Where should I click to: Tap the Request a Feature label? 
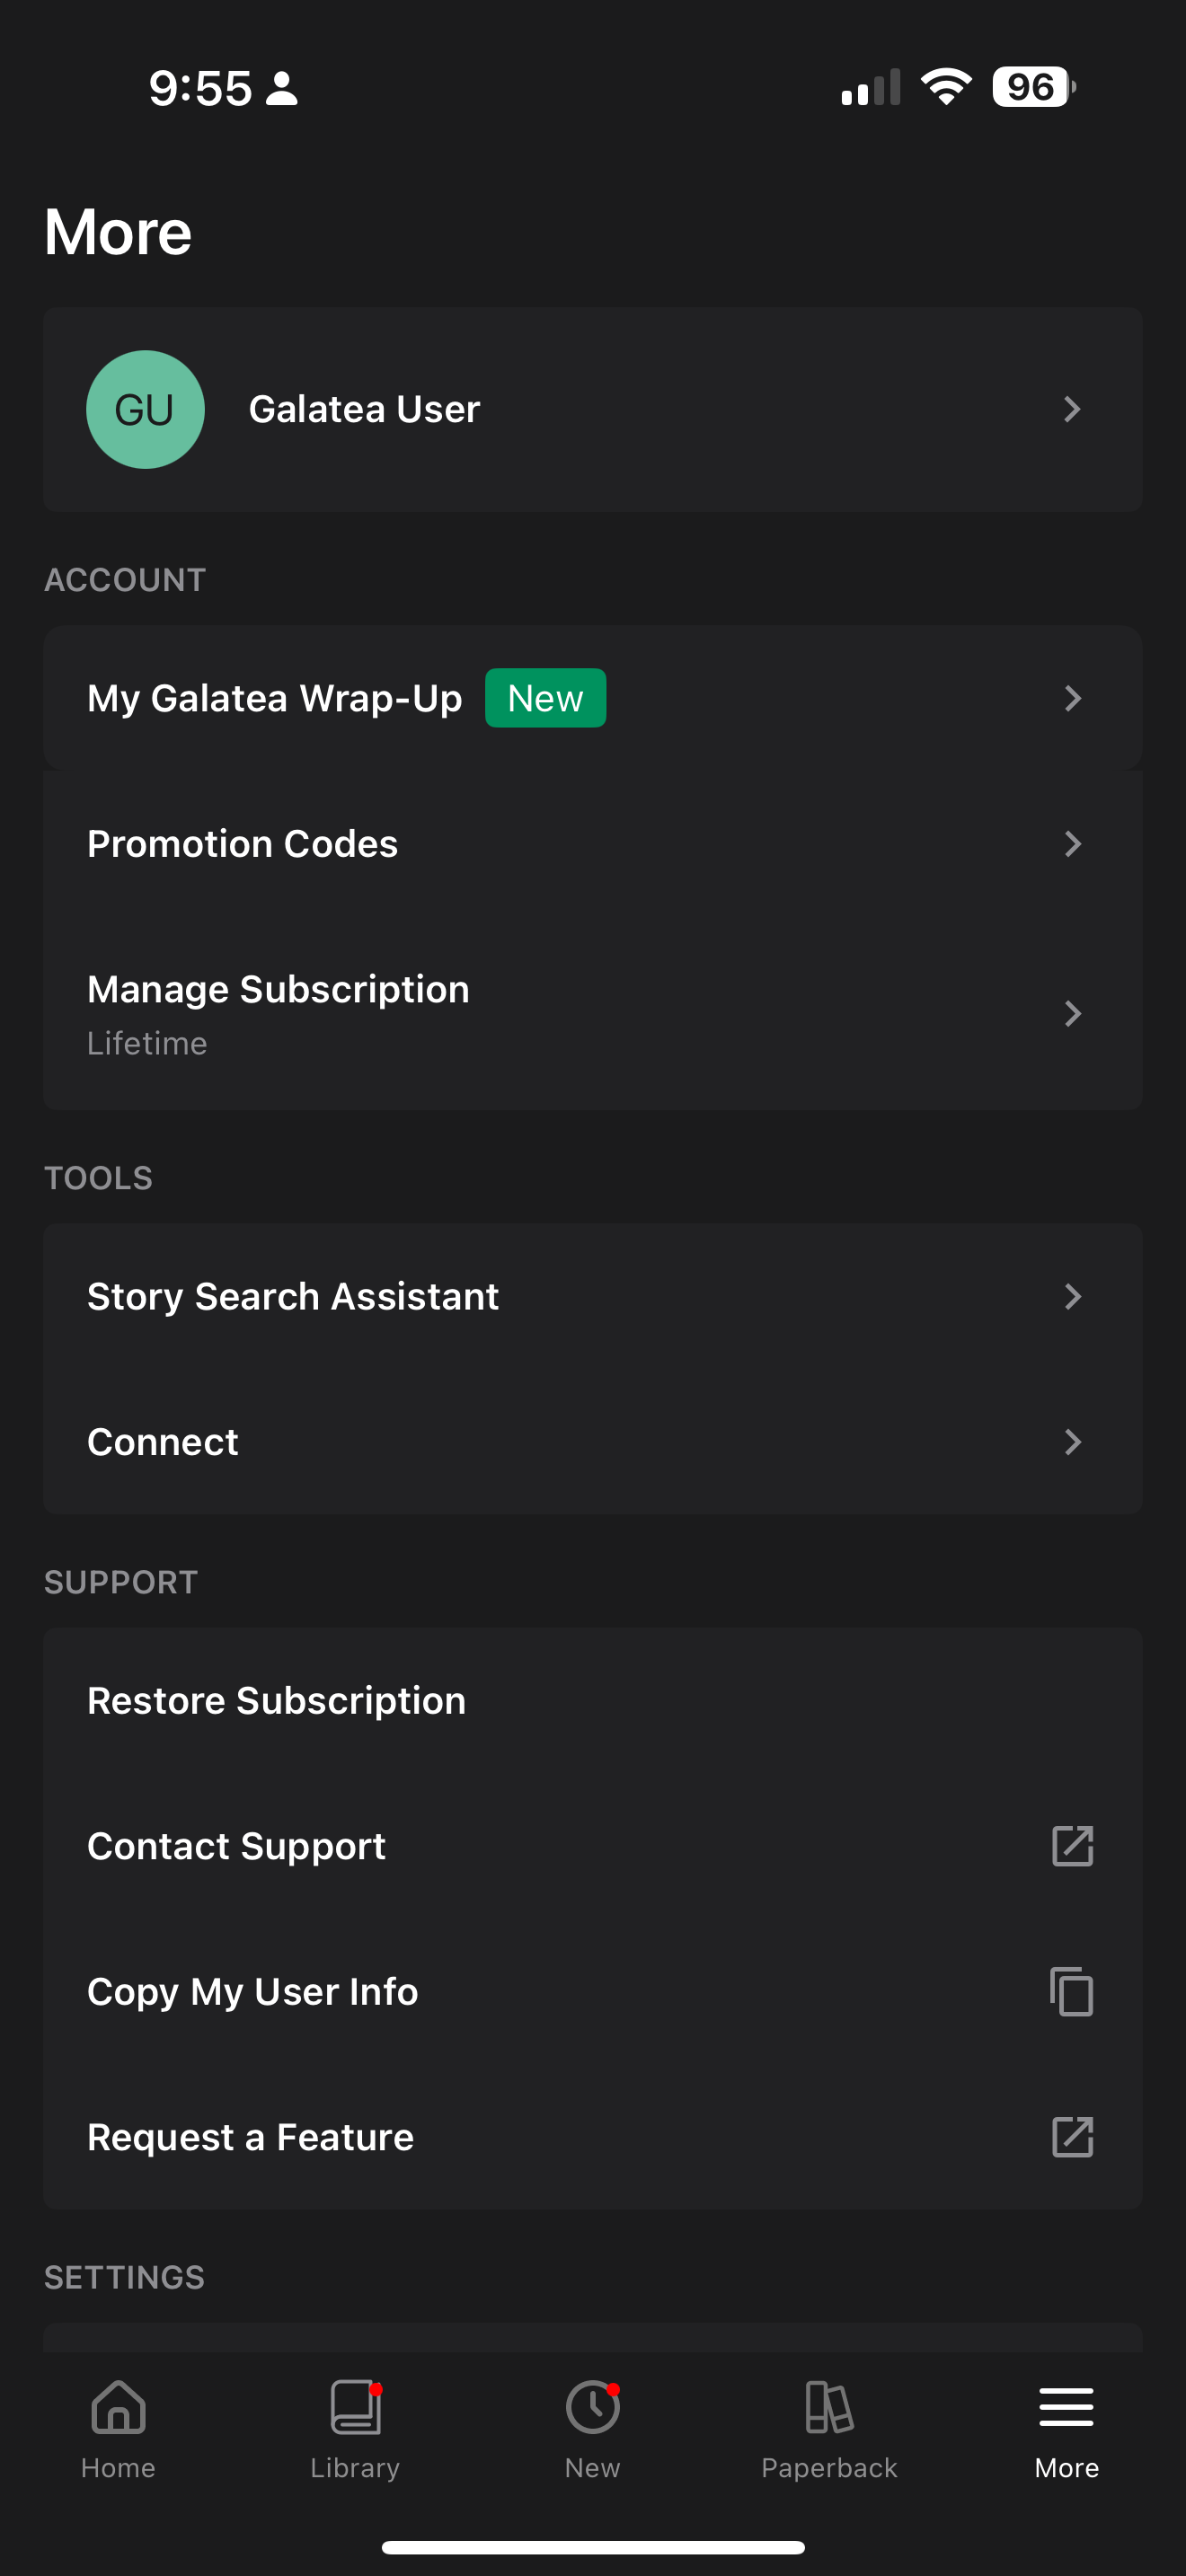251,2137
